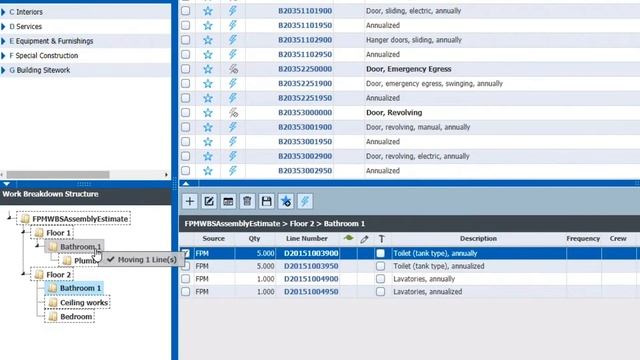The width and height of the screenshot is (640, 360).
Task: Click scroll-right arrow of category tree scrollbar
Action: click(166, 175)
